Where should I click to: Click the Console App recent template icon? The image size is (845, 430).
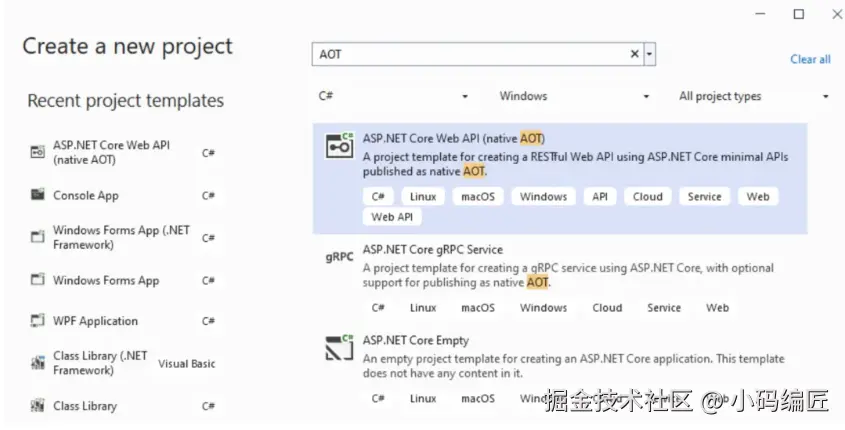pyautogui.click(x=37, y=195)
